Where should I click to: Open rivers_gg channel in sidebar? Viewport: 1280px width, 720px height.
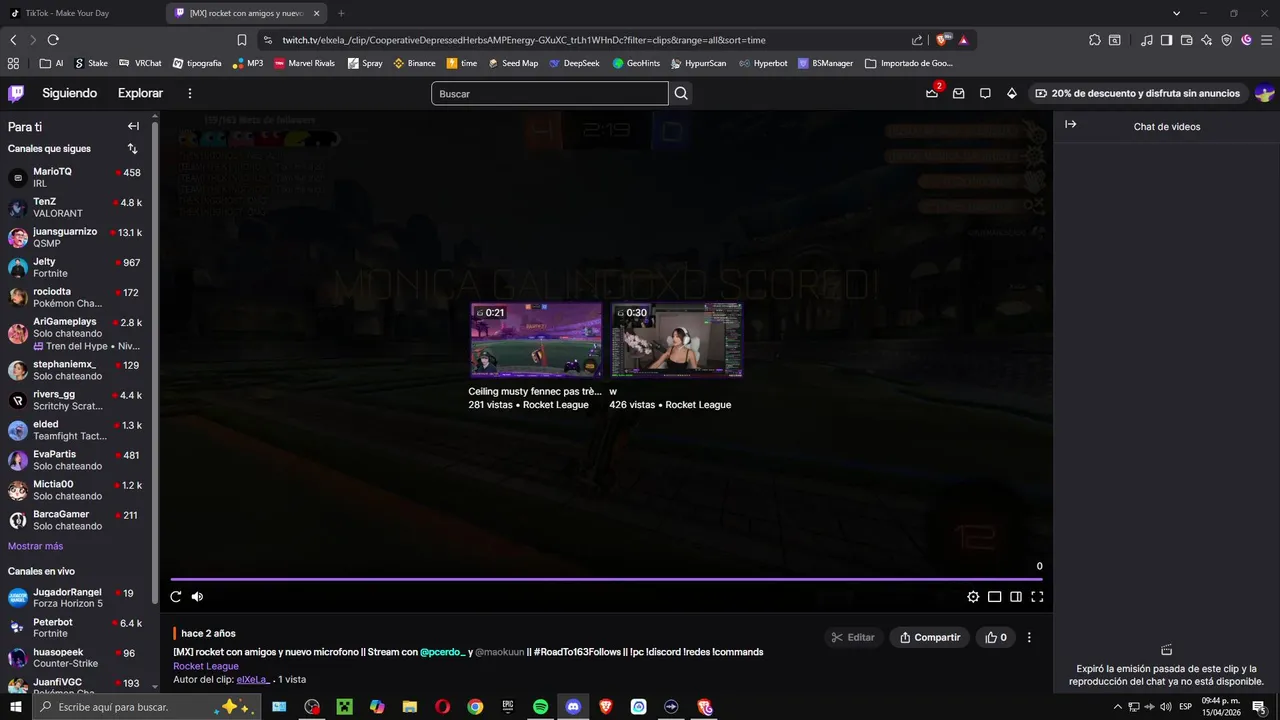(75, 400)
